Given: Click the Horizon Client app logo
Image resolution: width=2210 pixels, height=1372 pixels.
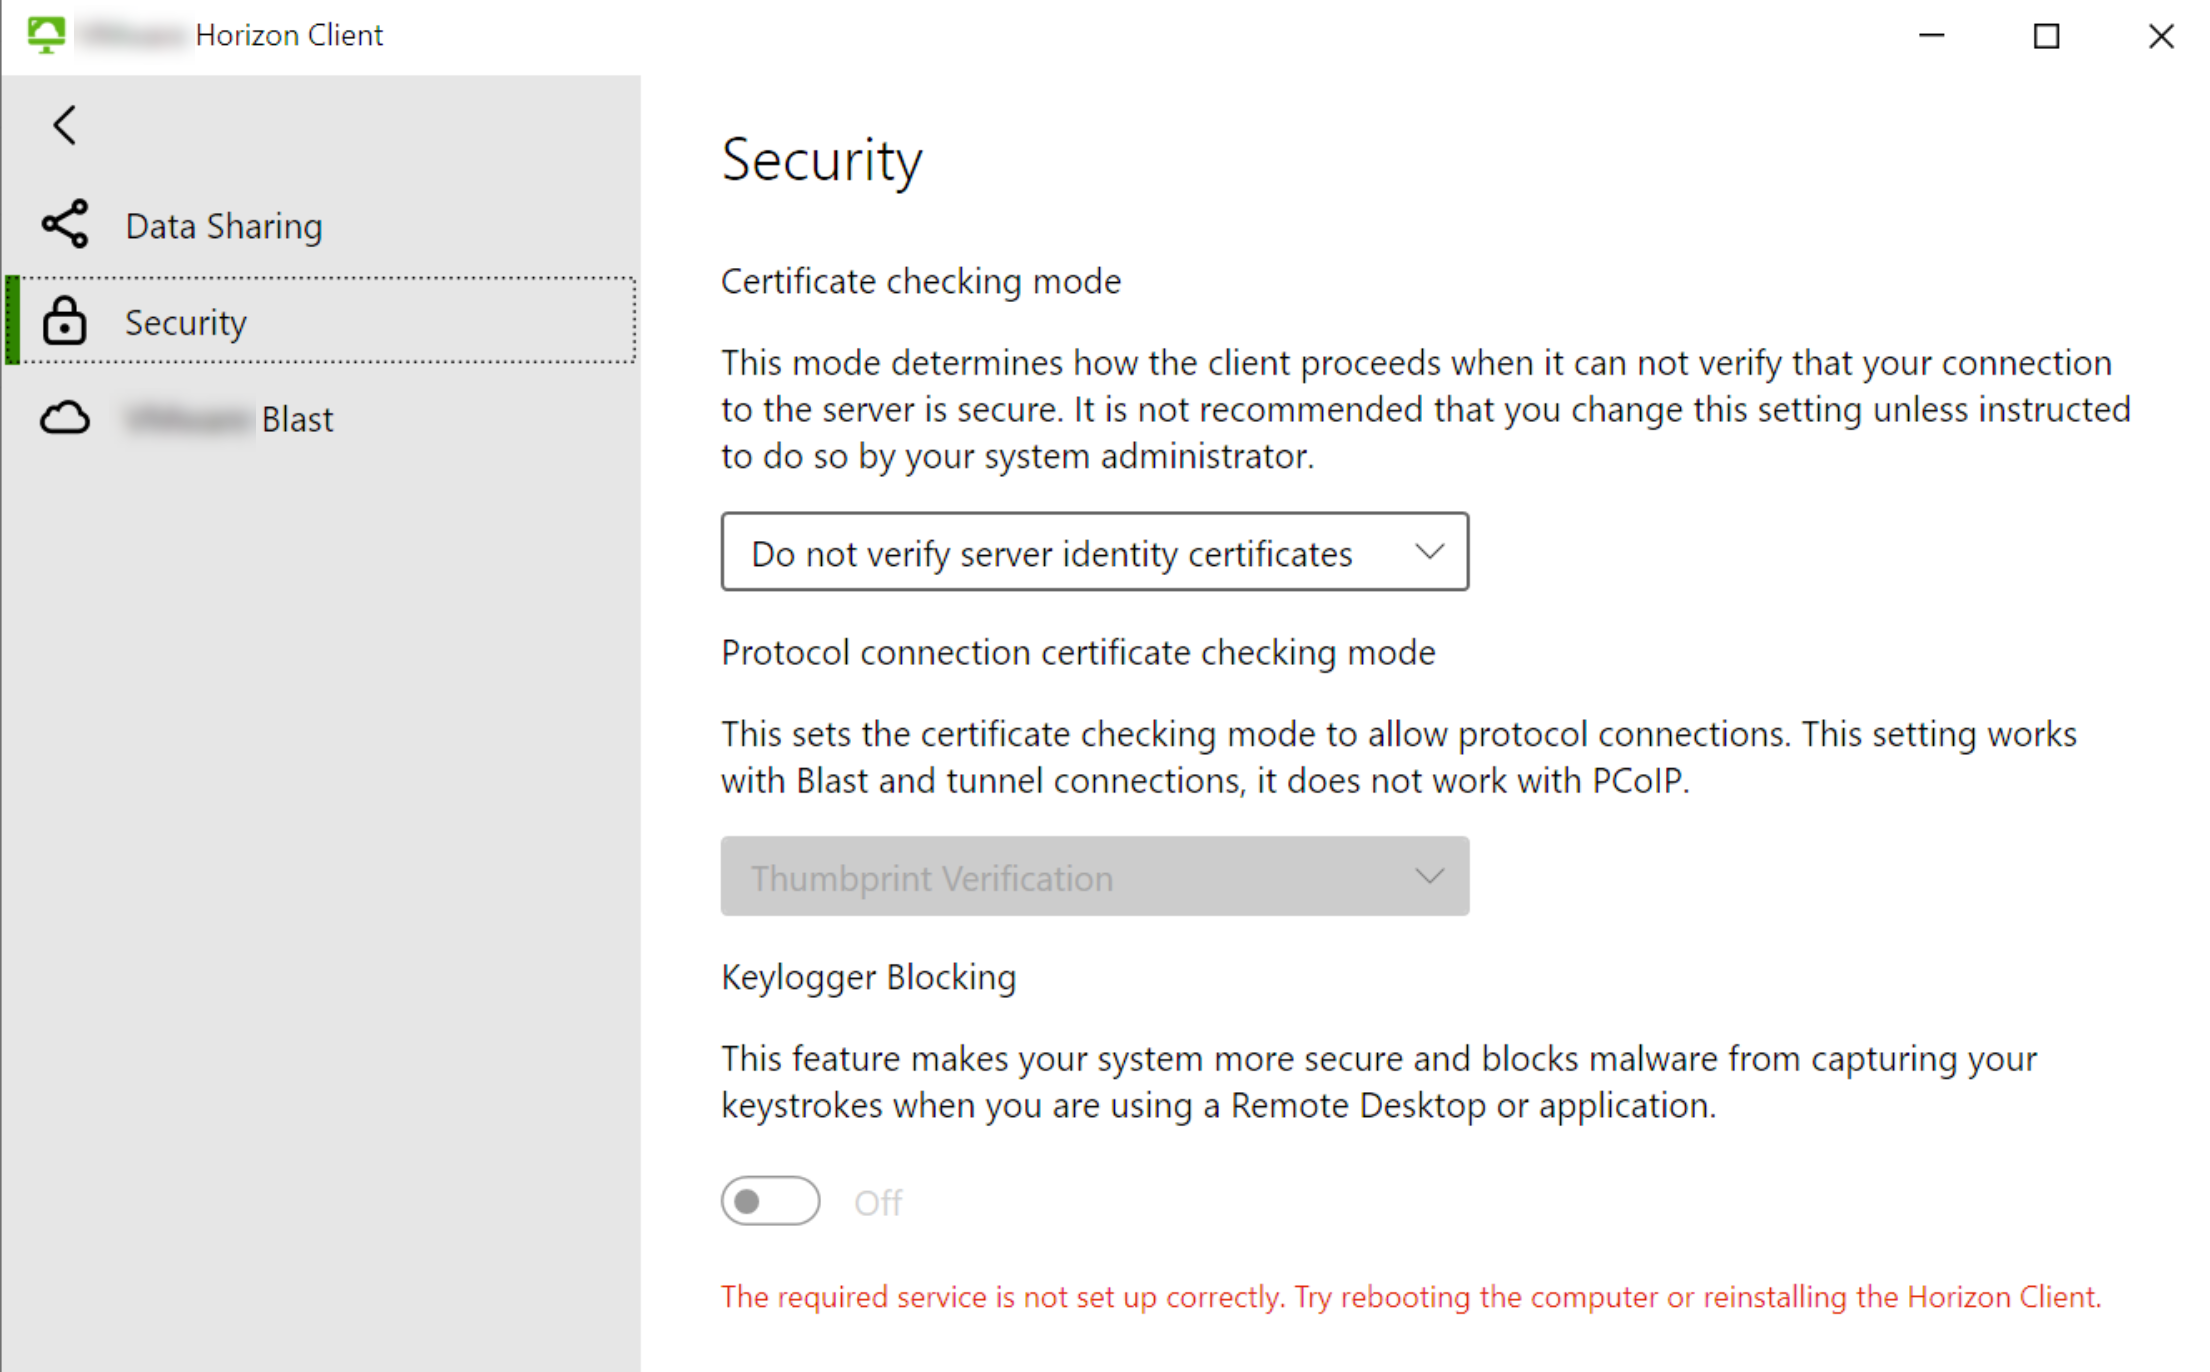Looking at the screenshot, I should pyautogui.click(x=46, y=35).
